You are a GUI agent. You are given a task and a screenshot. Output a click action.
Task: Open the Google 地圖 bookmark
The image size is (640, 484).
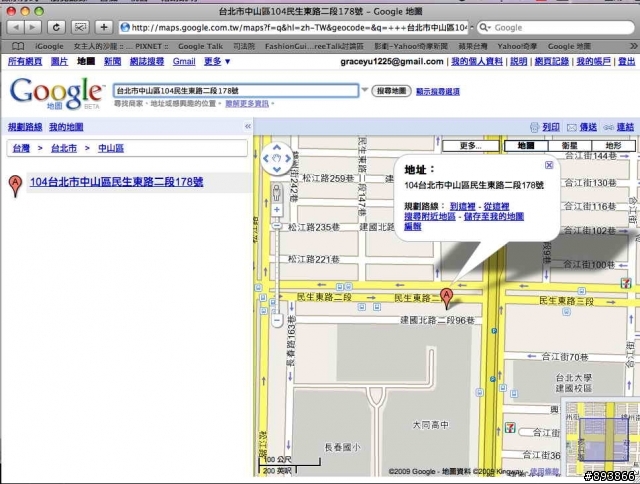pos(569,46)
